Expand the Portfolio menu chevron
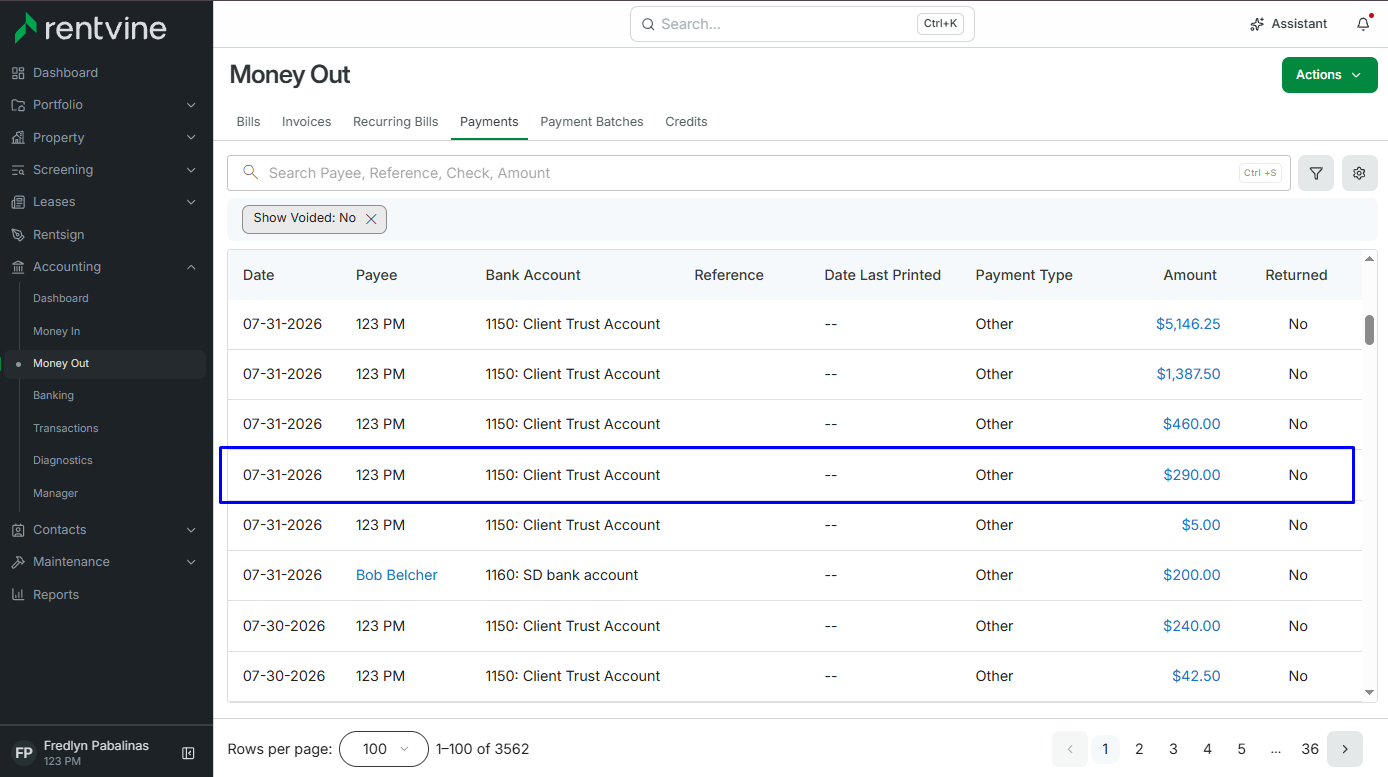This screenshot has width=1388, height=777. point(191,105)
